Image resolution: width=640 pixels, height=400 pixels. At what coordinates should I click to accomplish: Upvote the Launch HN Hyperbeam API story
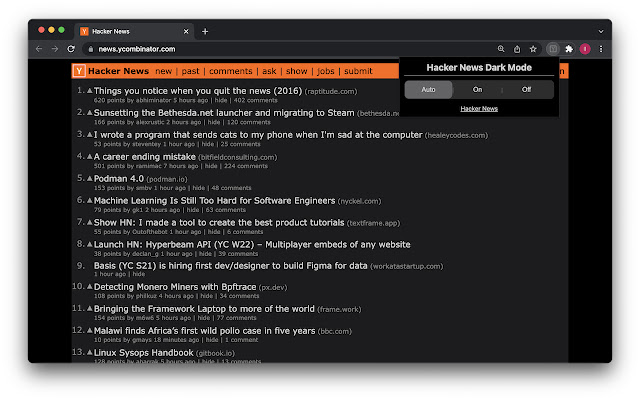click(x=89, y=244)
